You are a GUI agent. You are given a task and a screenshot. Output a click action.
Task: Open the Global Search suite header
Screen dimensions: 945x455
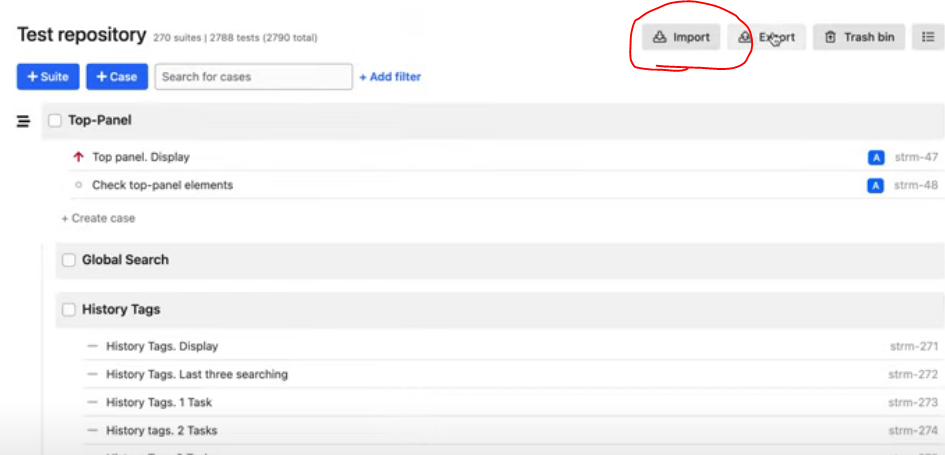click(x=500, y=260)
